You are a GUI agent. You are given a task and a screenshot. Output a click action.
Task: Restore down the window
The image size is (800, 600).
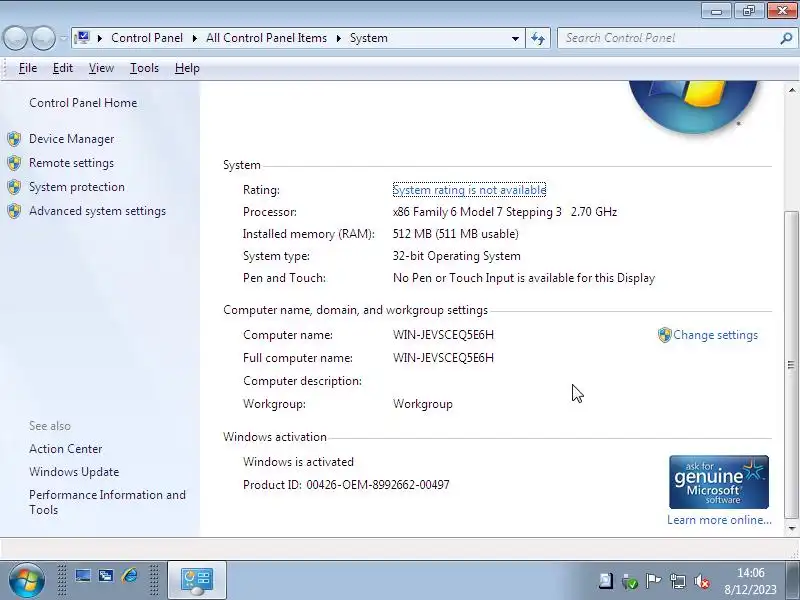[749, 10]
